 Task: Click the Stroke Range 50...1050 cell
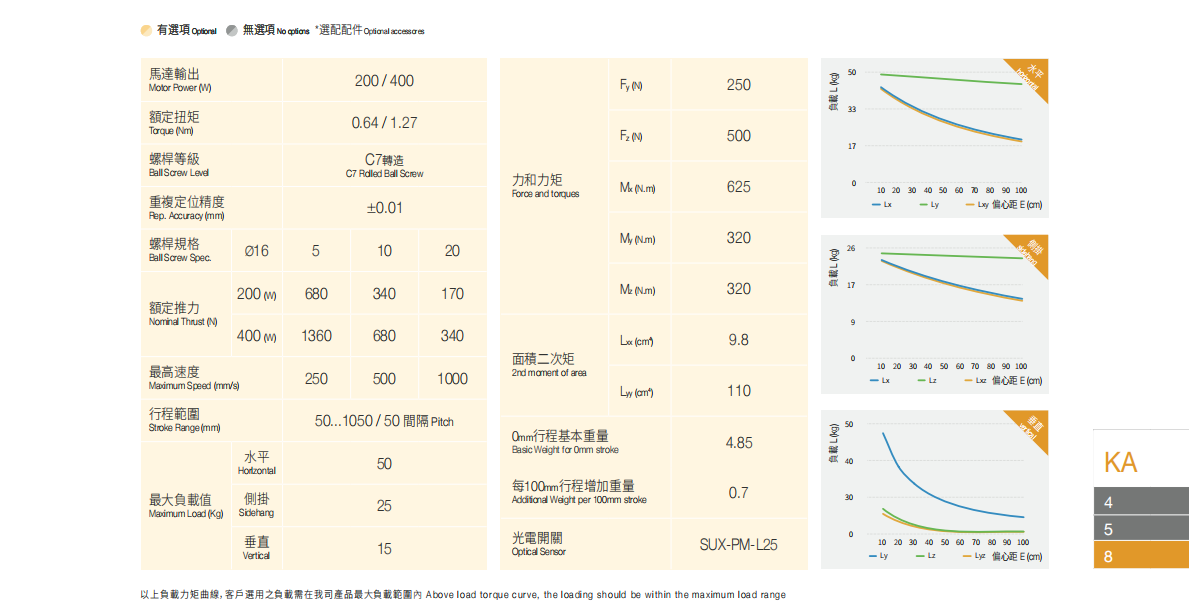pyautogui.click(x=384, y=422)
